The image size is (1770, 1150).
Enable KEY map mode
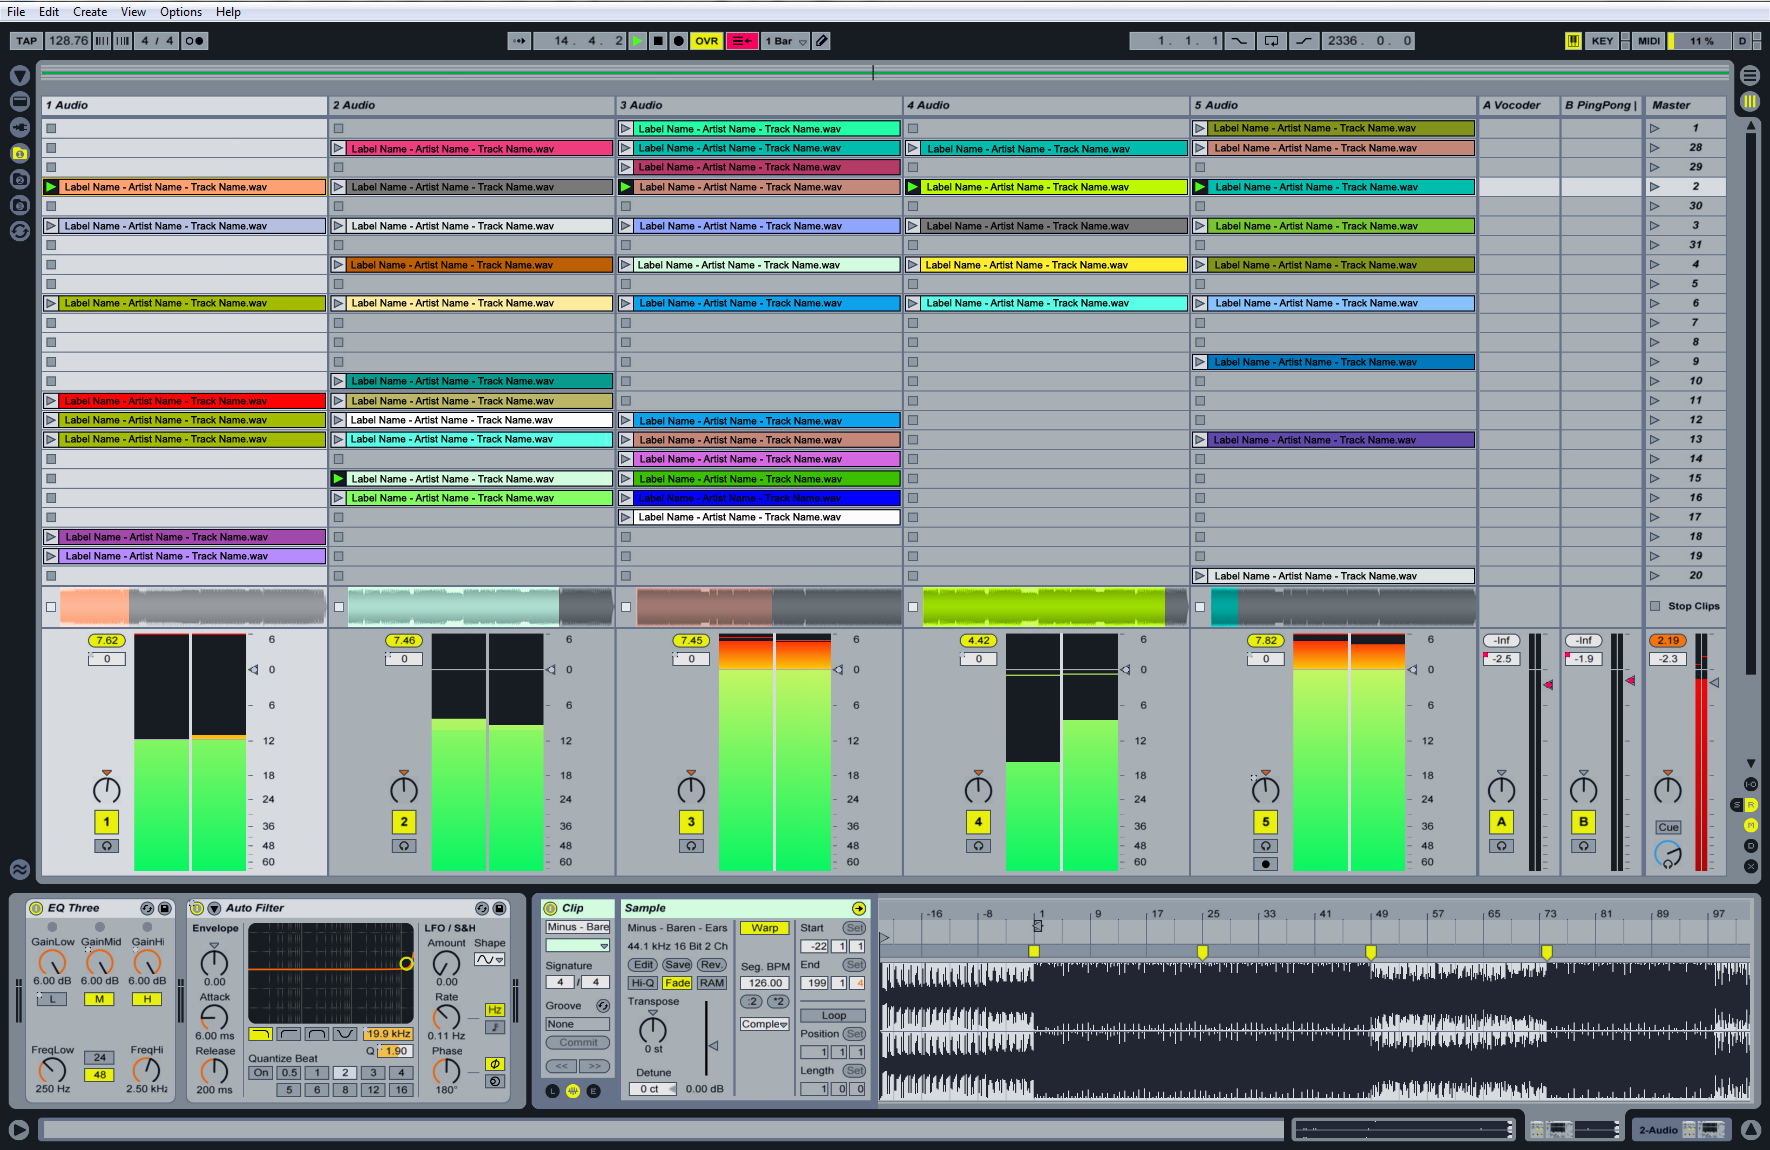(x=1602, y=41)
